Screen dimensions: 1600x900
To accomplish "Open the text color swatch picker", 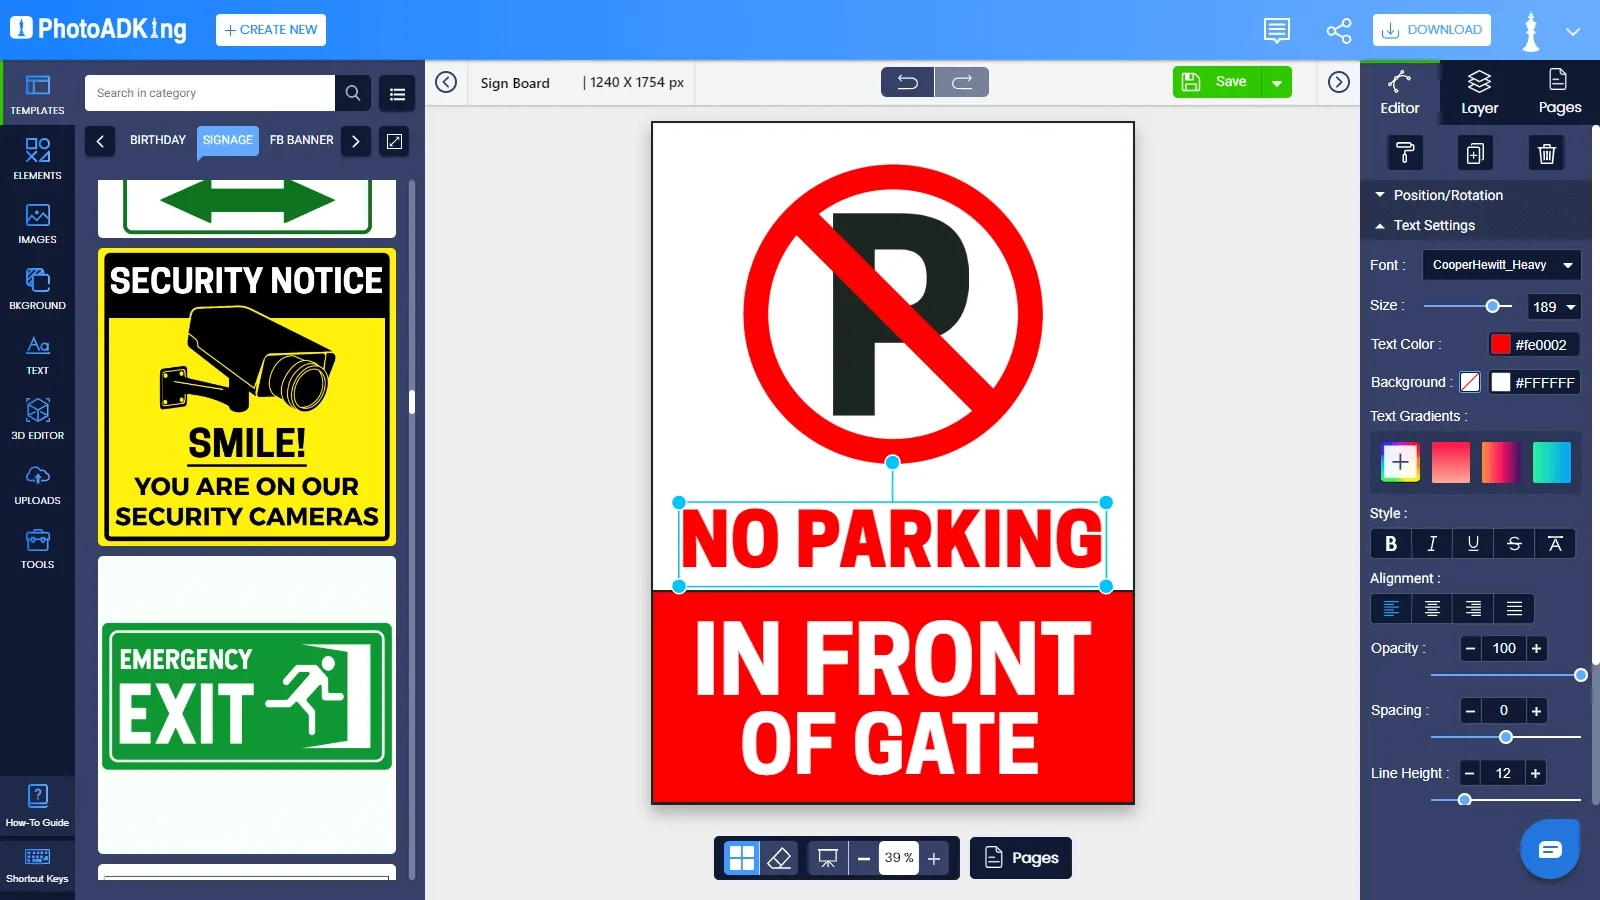I will pos(1501,344).
